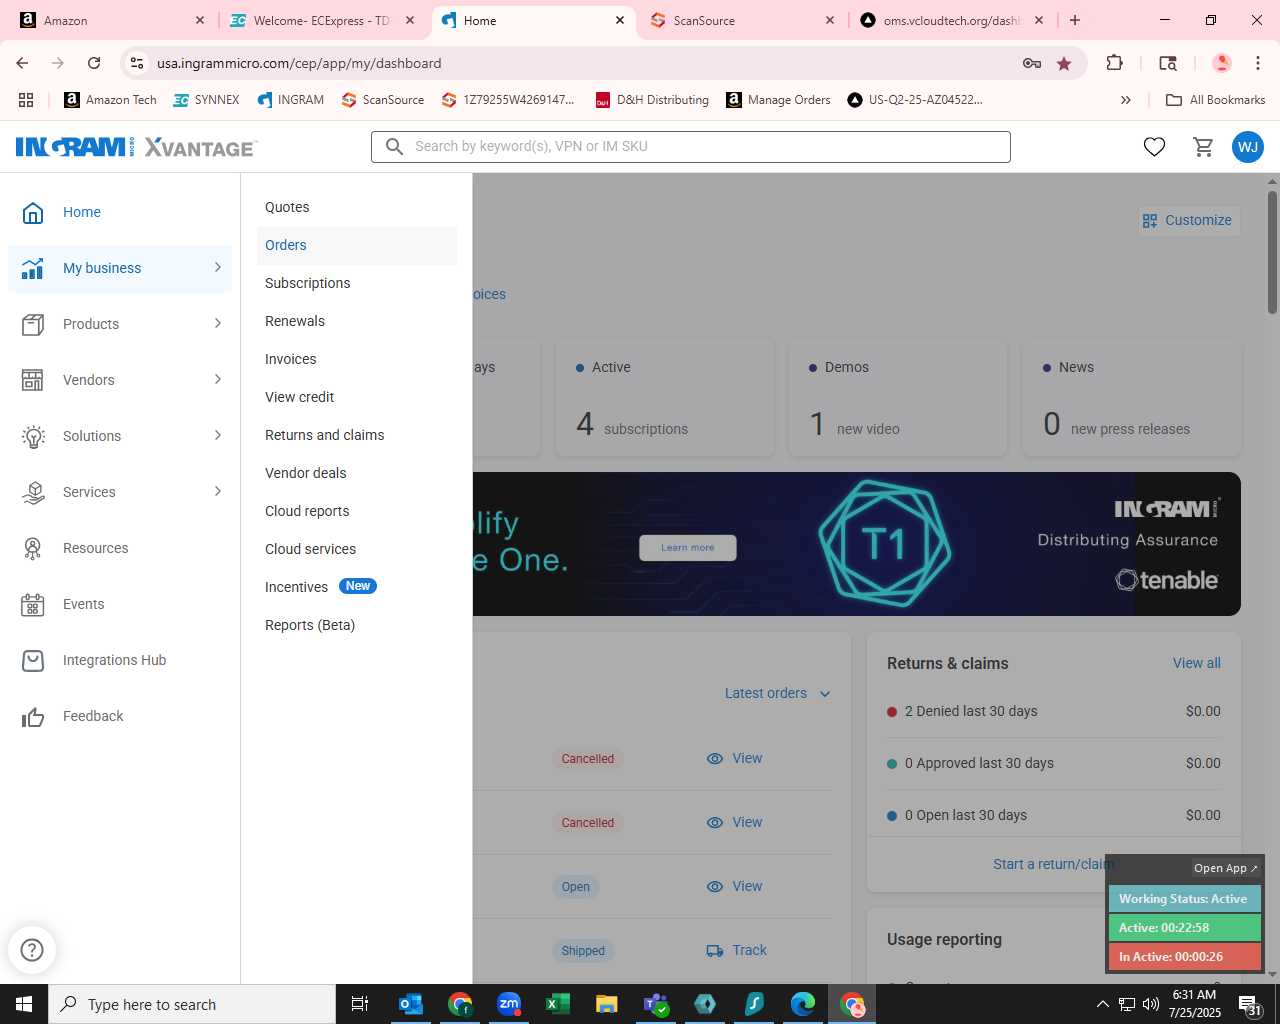Expand the My business submenu arrow
1280x1024 pixels.
coord(217,267)
